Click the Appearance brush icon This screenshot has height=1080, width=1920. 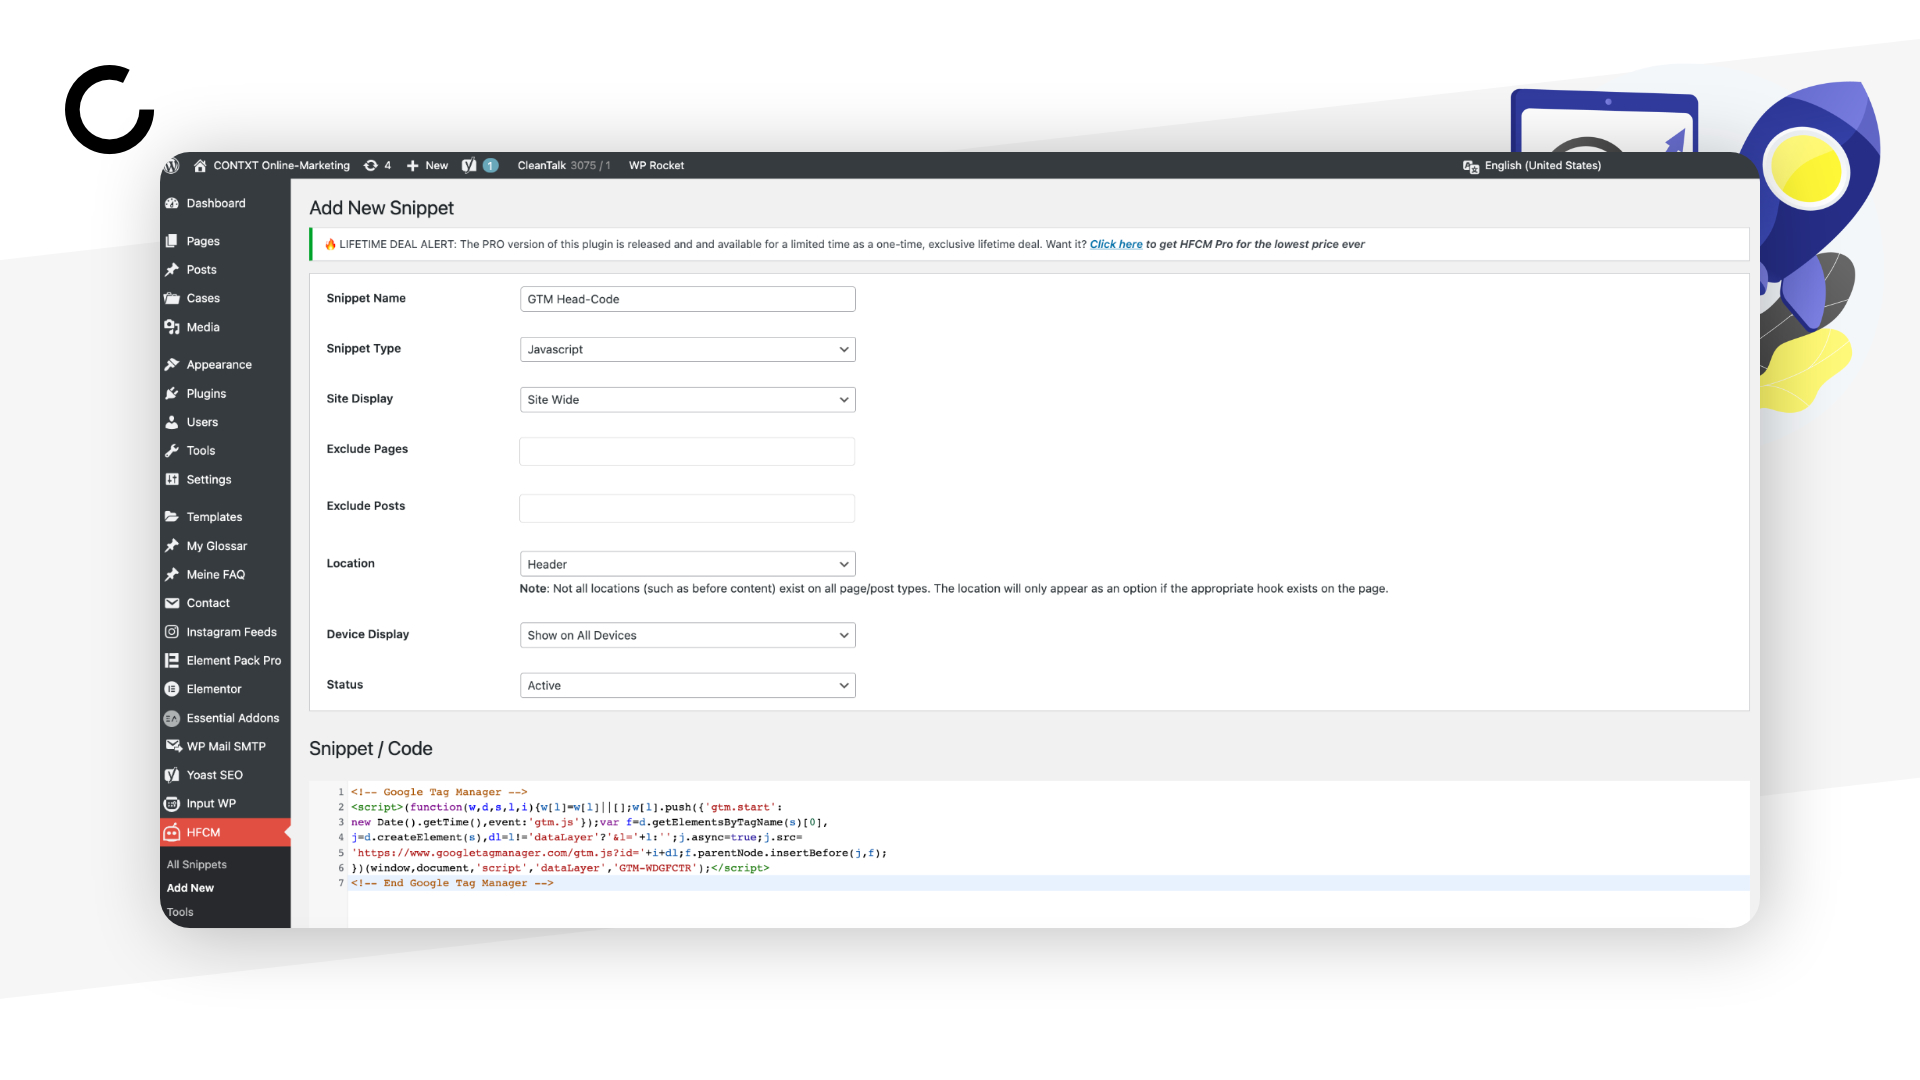[x=172, y=365]
